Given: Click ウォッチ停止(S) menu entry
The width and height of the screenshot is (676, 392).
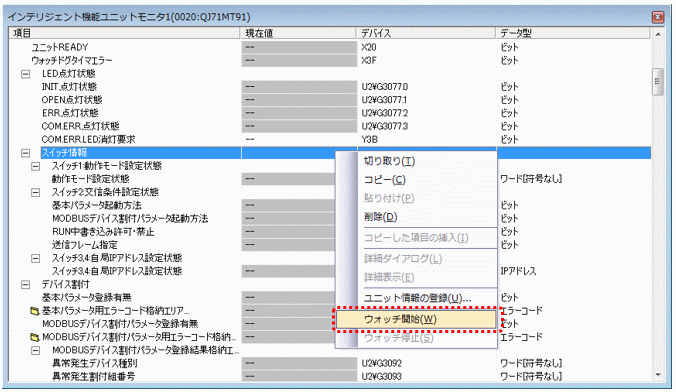Looking at the screenshot, I should [x=416, y=338].
